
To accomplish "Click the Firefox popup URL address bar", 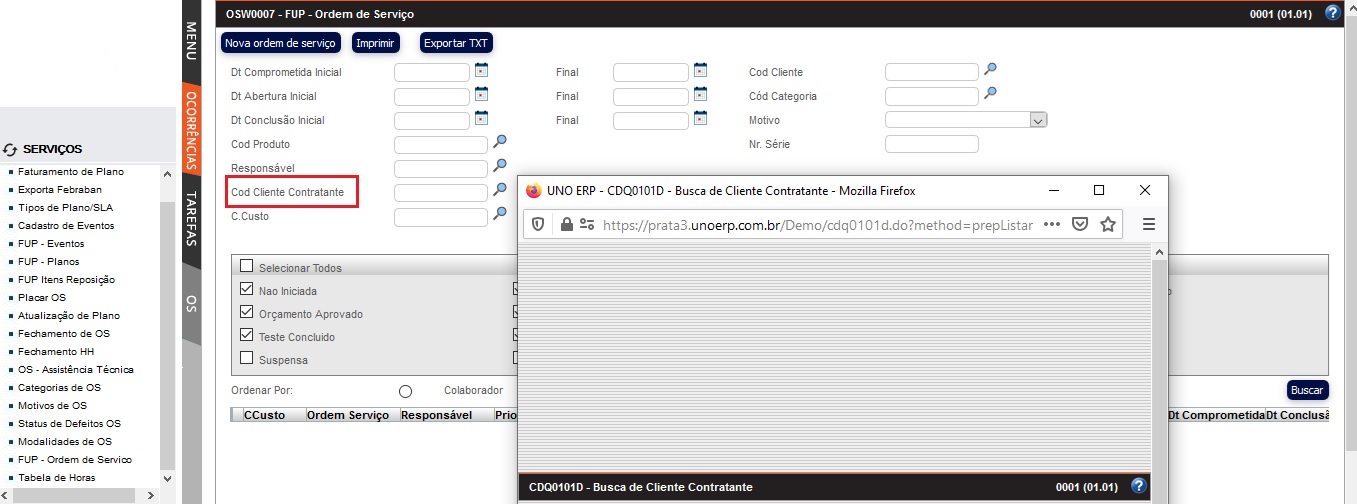I will (816, 225).
